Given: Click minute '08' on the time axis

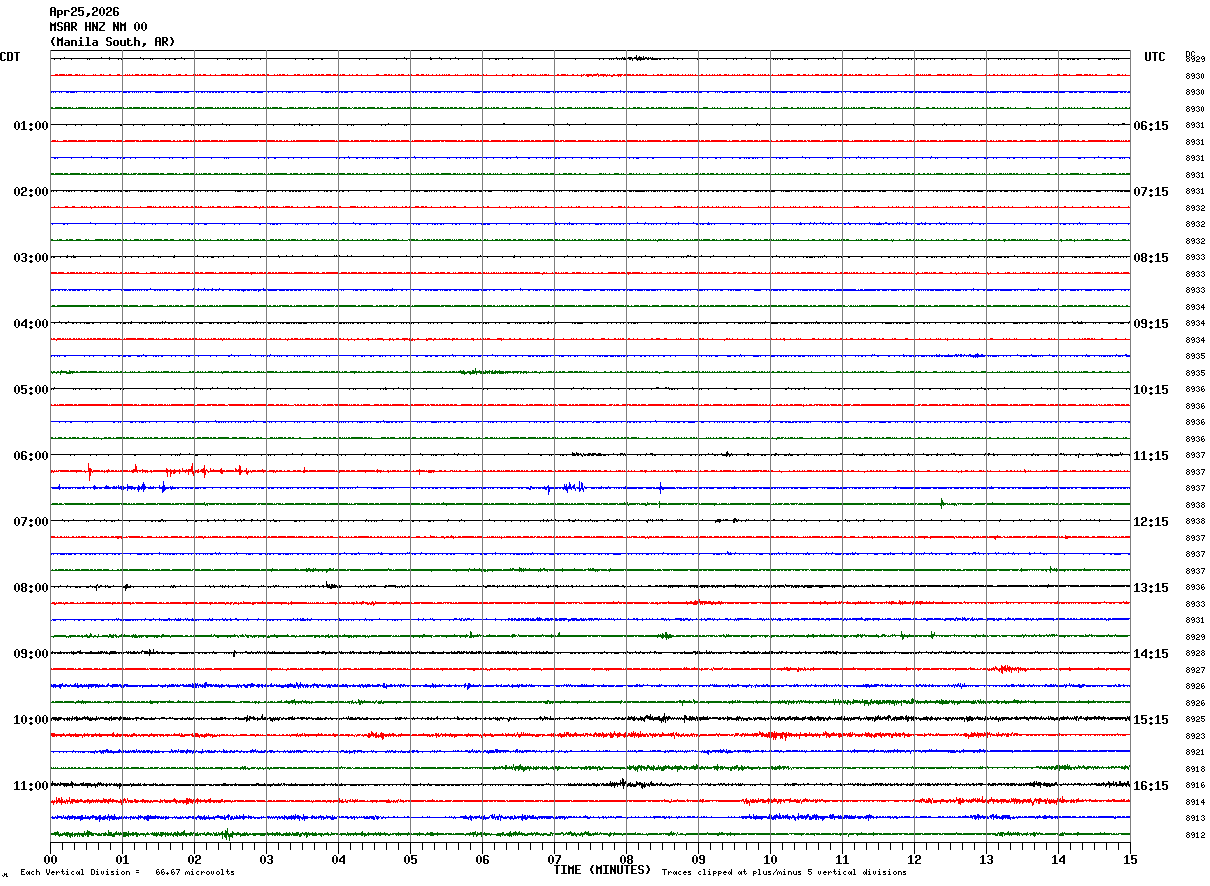Looking at the screenshot, I should (x=626, y=859).
